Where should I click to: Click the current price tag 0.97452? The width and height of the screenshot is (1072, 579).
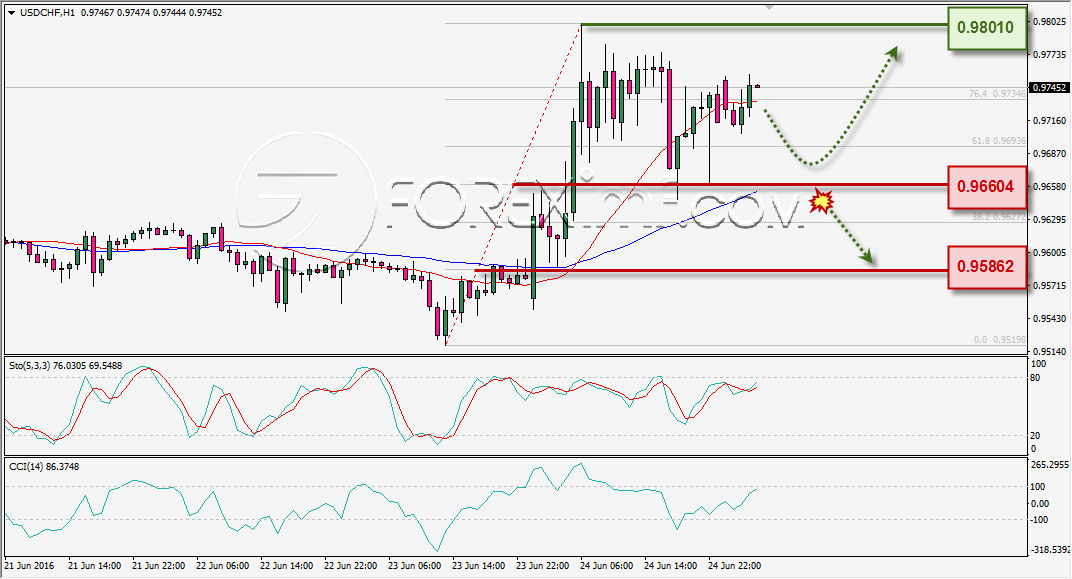(1049, 87)
